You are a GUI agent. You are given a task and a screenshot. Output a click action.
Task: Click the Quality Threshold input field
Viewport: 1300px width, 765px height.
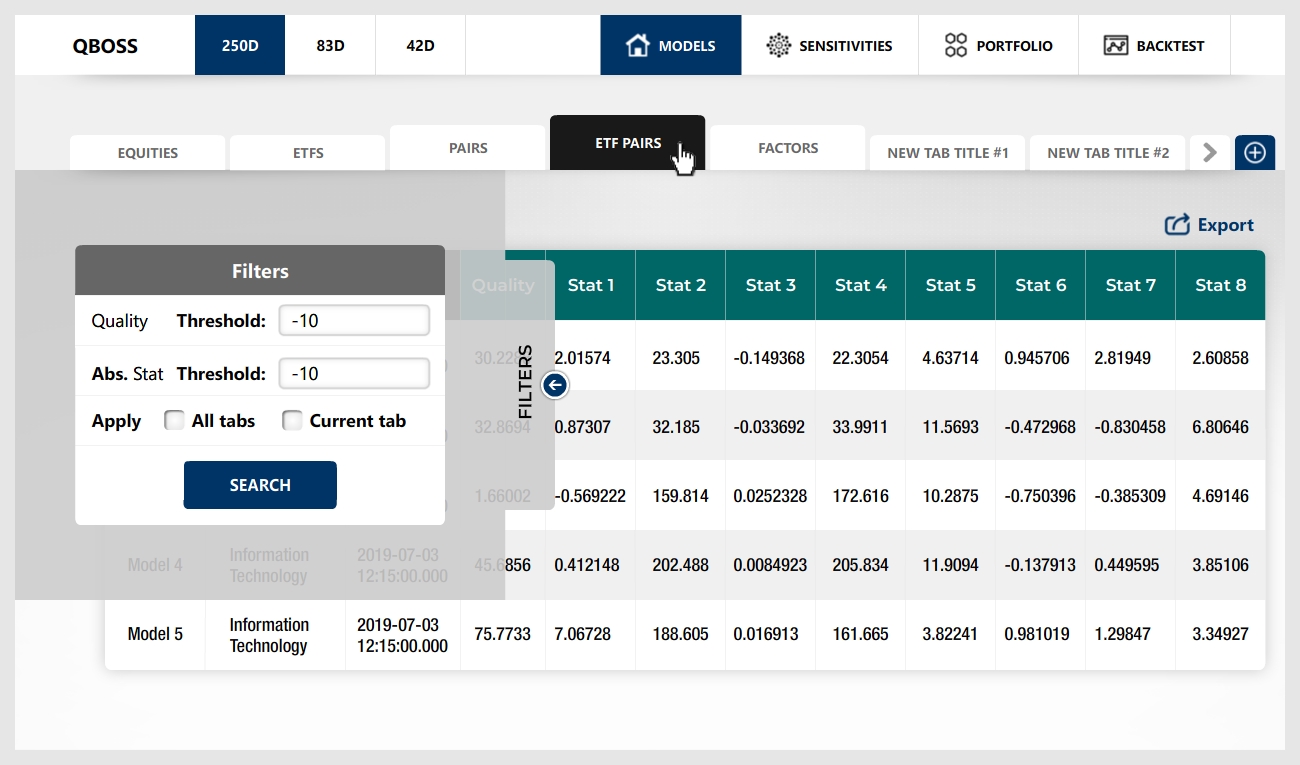point(354,321)
